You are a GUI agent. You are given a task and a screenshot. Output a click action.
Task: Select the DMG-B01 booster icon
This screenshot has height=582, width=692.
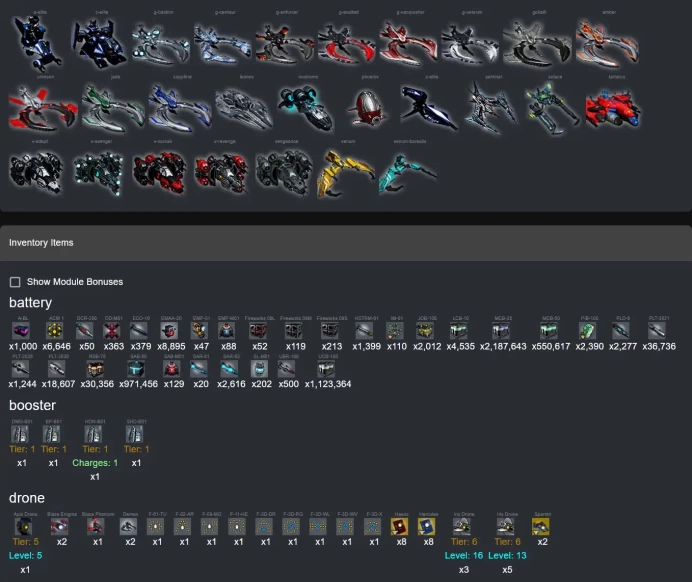(20, 434)
